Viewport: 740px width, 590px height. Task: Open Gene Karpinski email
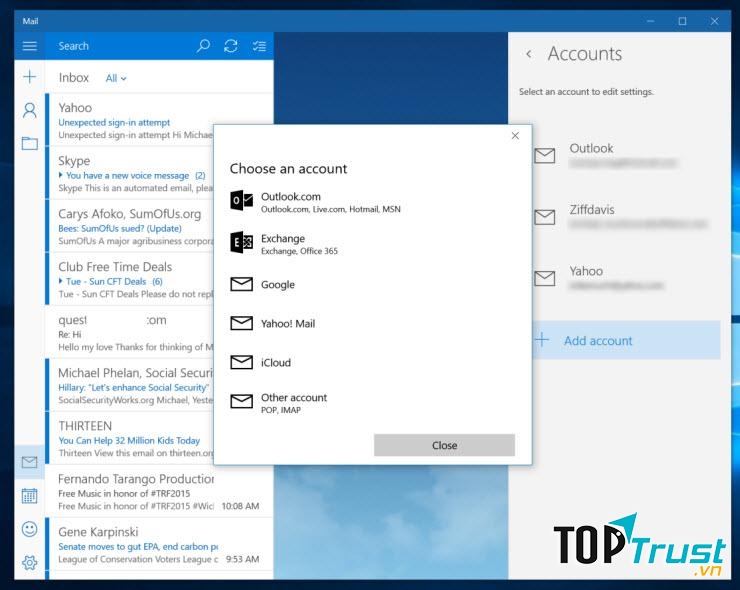coord(159,545)
